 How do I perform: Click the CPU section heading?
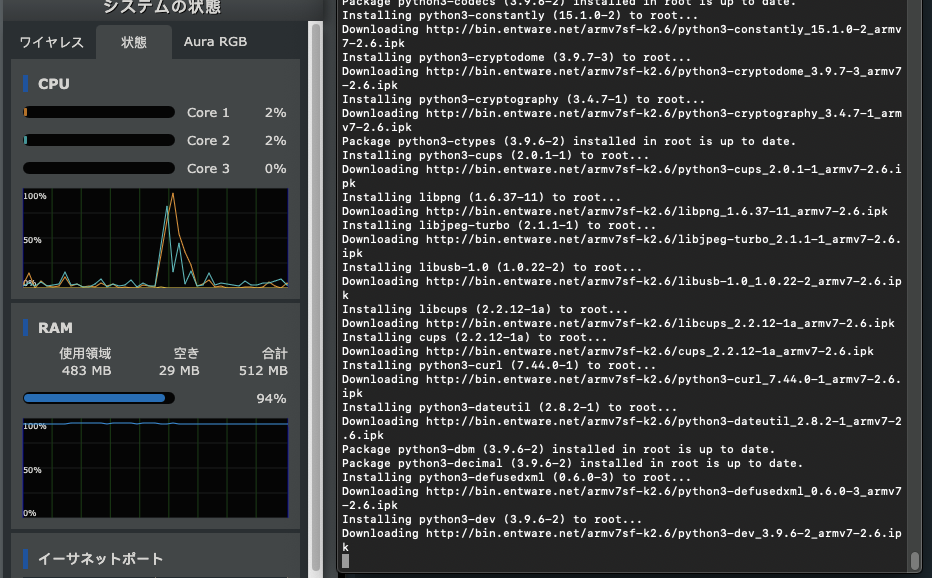[53, 84]
